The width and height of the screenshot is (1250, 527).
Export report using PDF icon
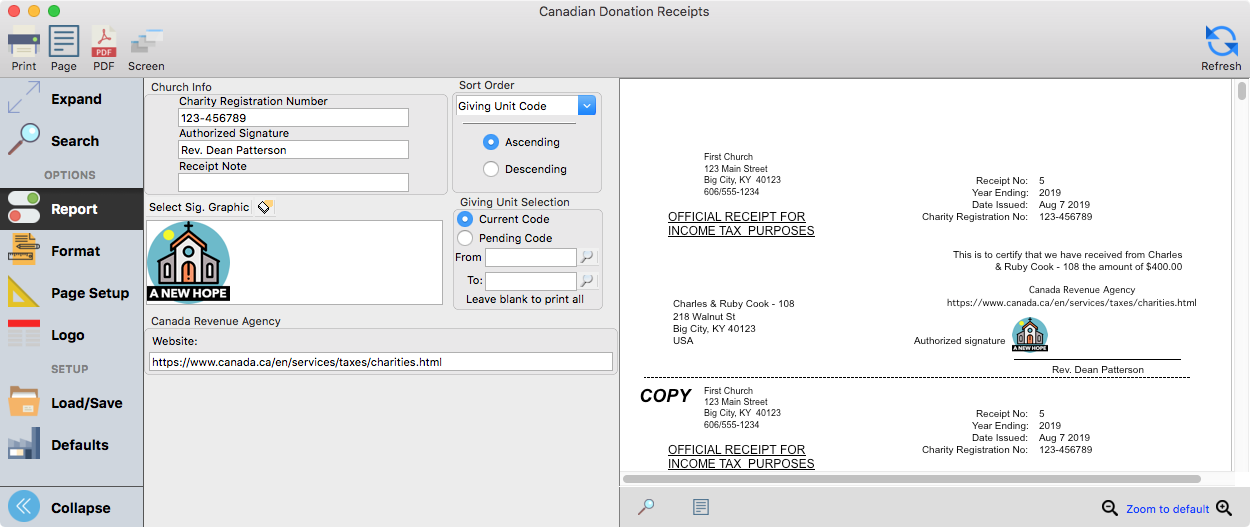[104, 48]
